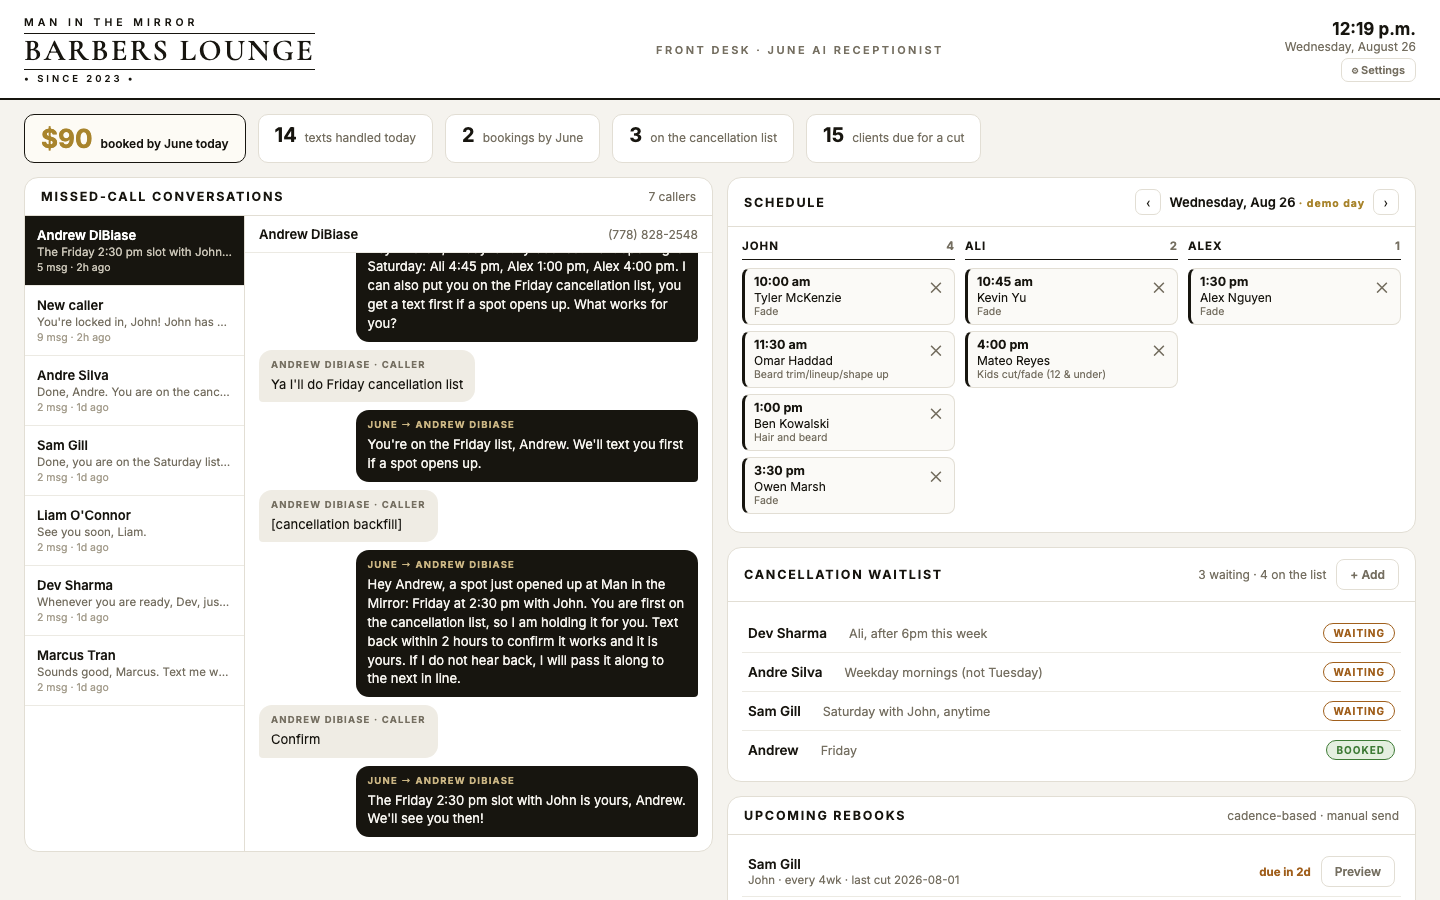Screen dimensions: 1440x900
Task: Click the 'due in 2d' label
Action: coord(1285,872)
